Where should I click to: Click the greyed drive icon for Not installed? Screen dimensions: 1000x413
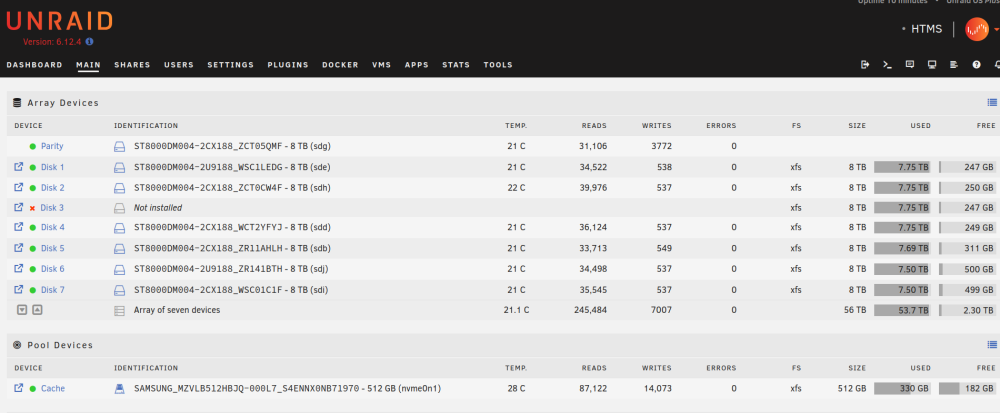(119, 208)
